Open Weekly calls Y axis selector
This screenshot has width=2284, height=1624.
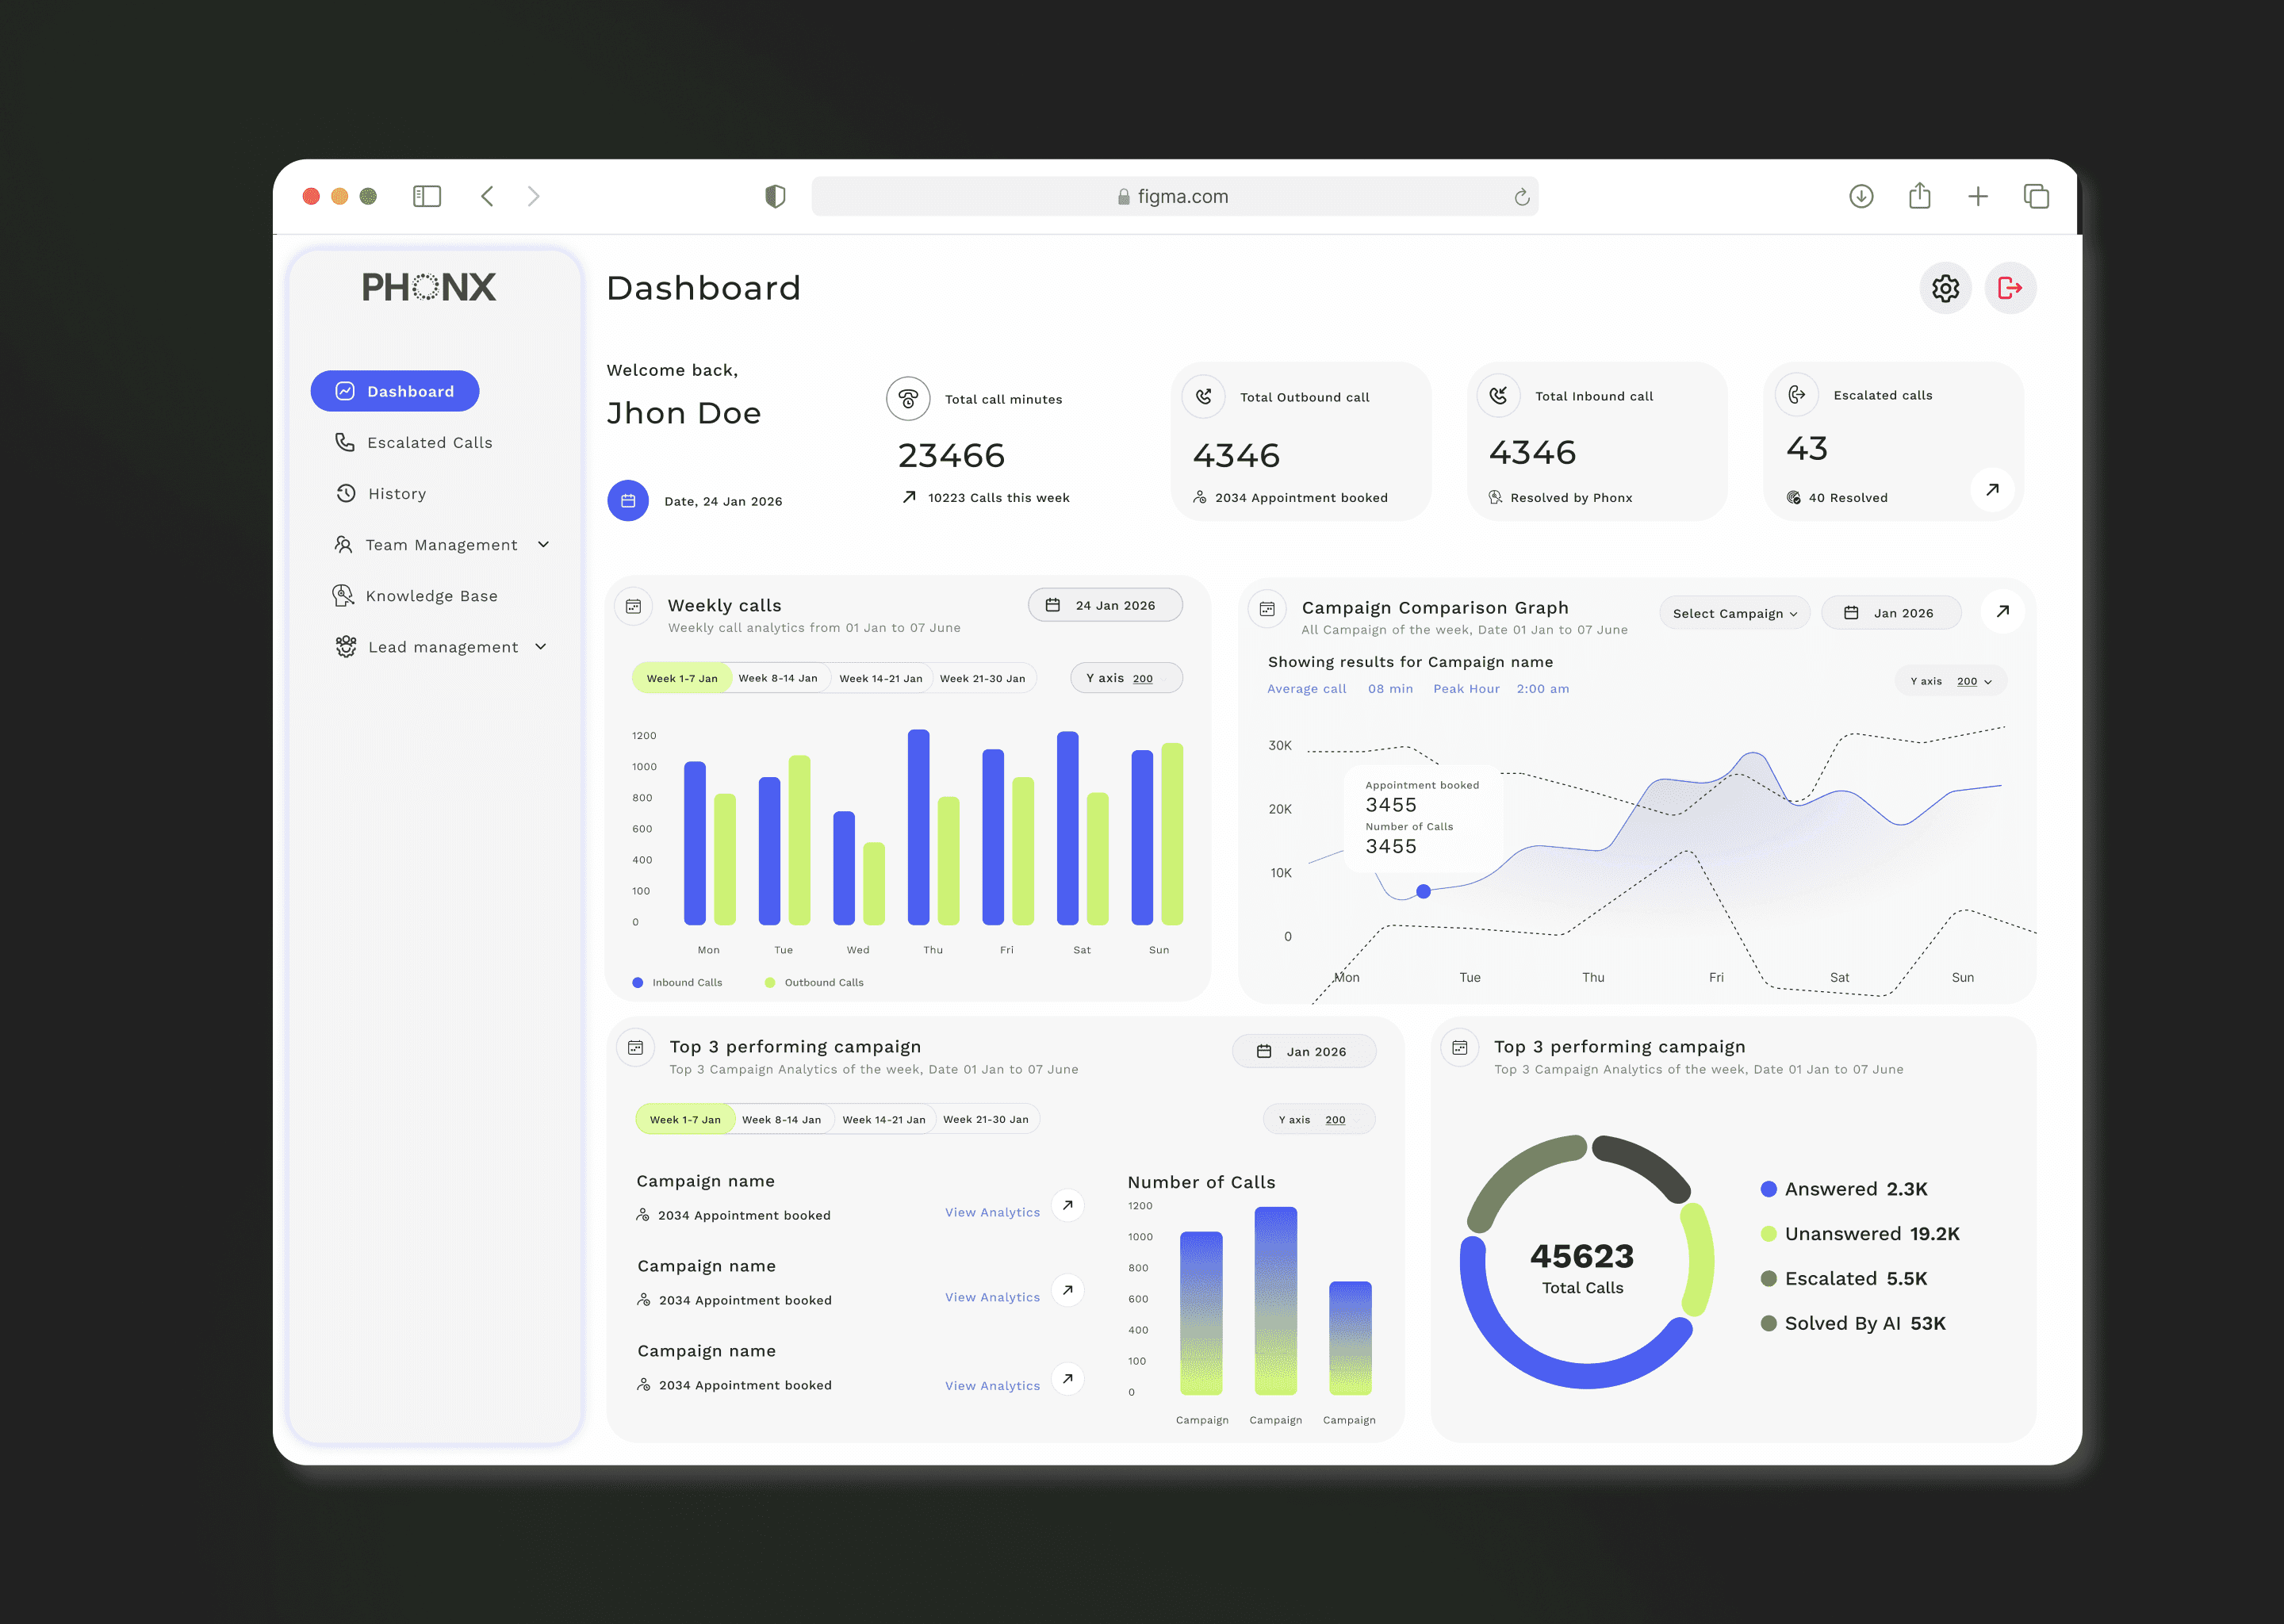click(1126, 678)
